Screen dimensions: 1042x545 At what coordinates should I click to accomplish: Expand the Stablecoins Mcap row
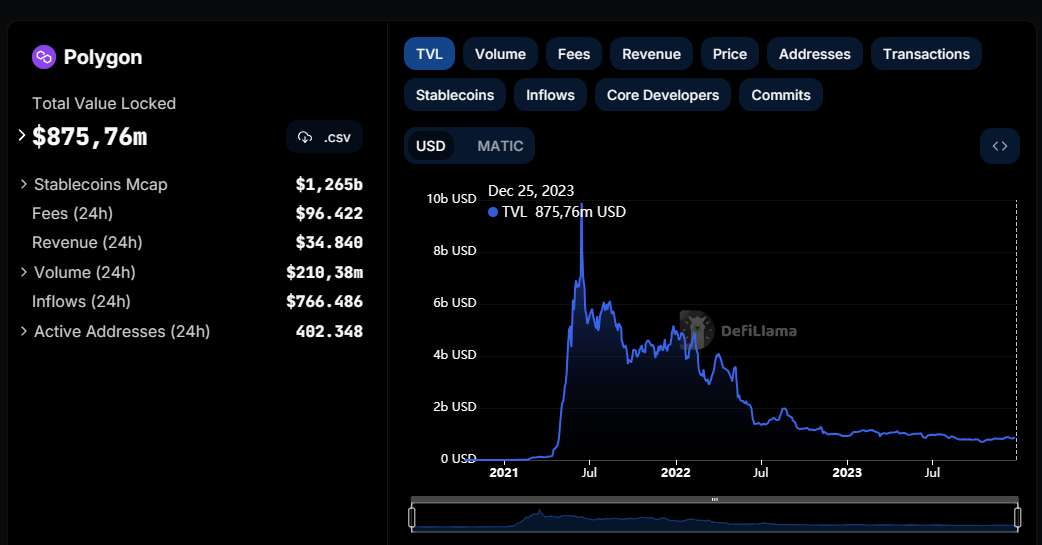click(x=24, y=184)
